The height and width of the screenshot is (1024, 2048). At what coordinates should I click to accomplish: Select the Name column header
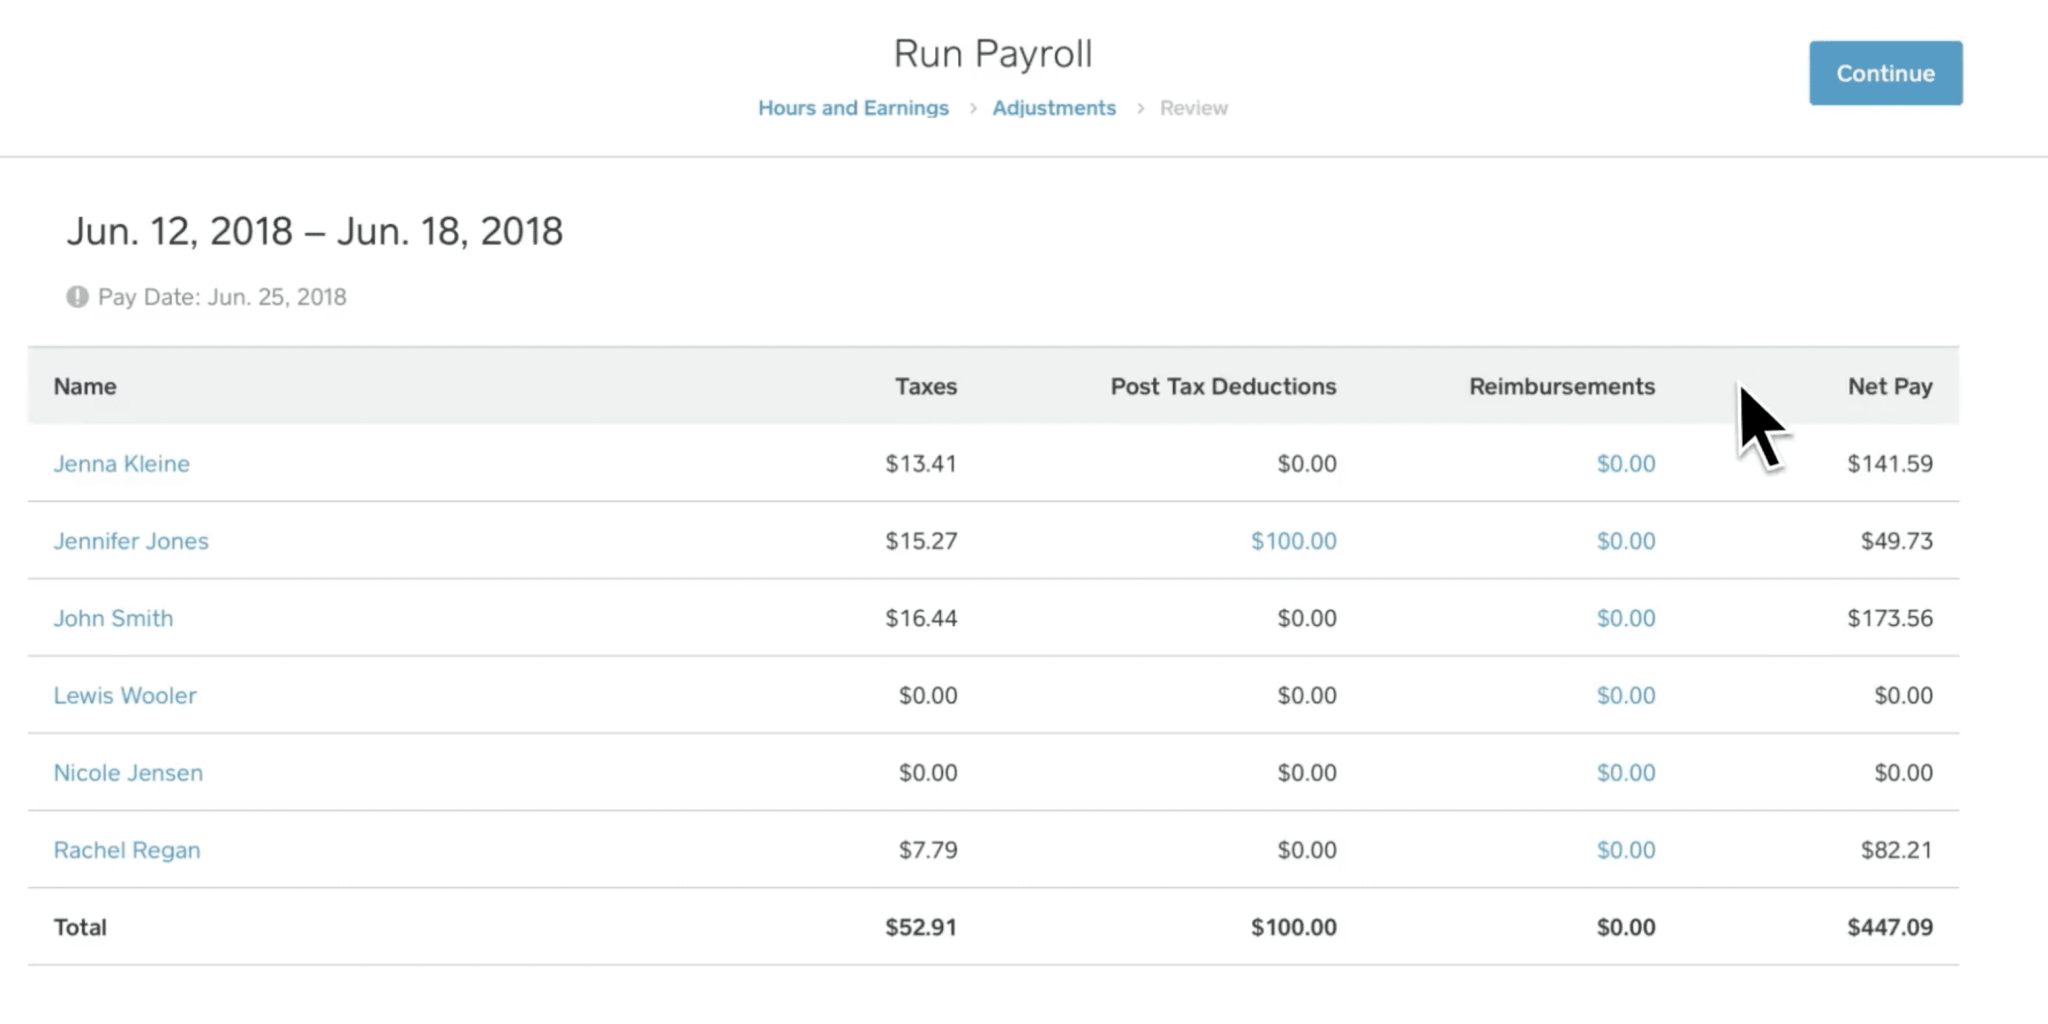click(x=84, y=386)
